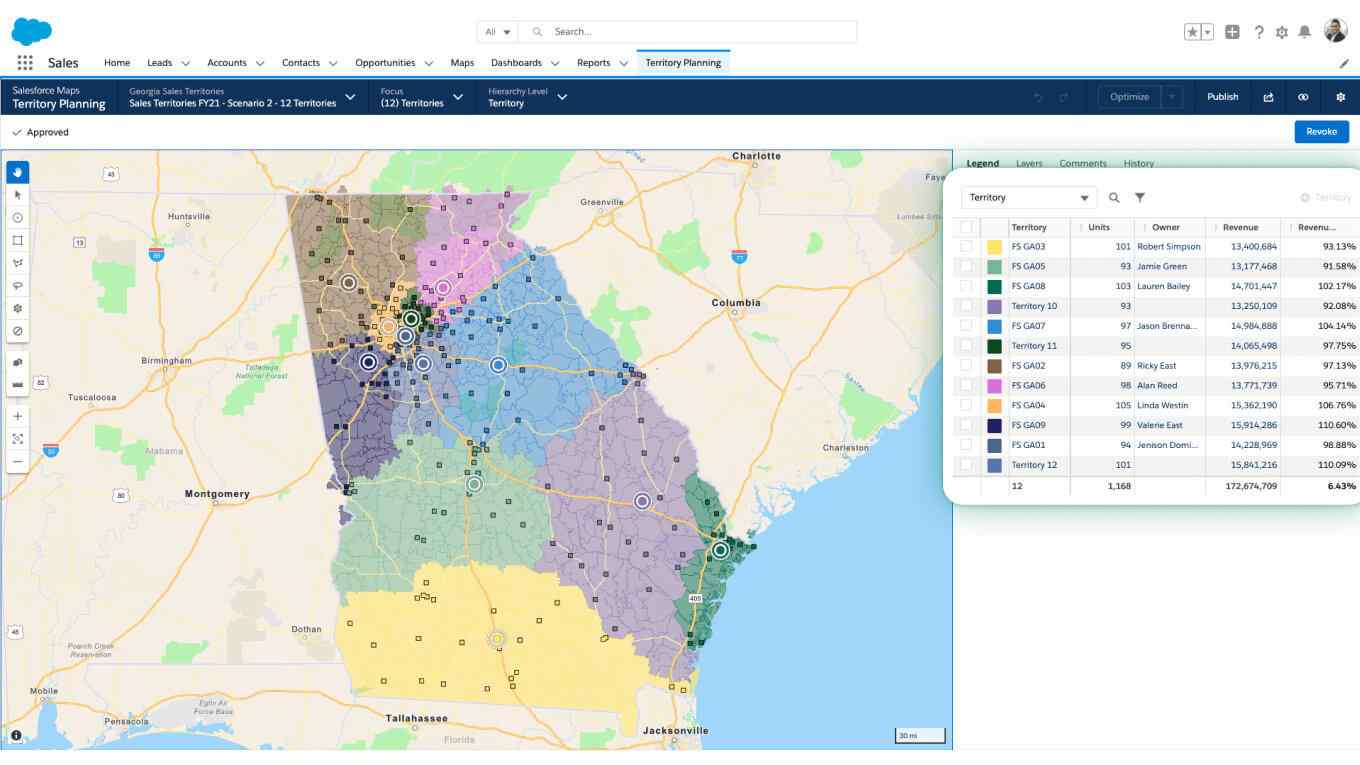Open the search scope All dropdown

pos(498,32)
